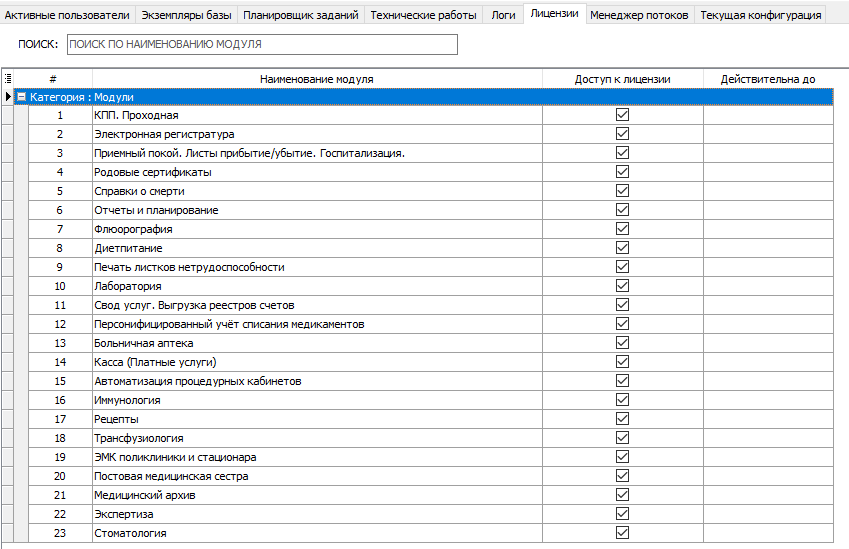Toggle license checkbox for Флюорография
This screenshot has width=849, height=549.
tap(623, 228)
